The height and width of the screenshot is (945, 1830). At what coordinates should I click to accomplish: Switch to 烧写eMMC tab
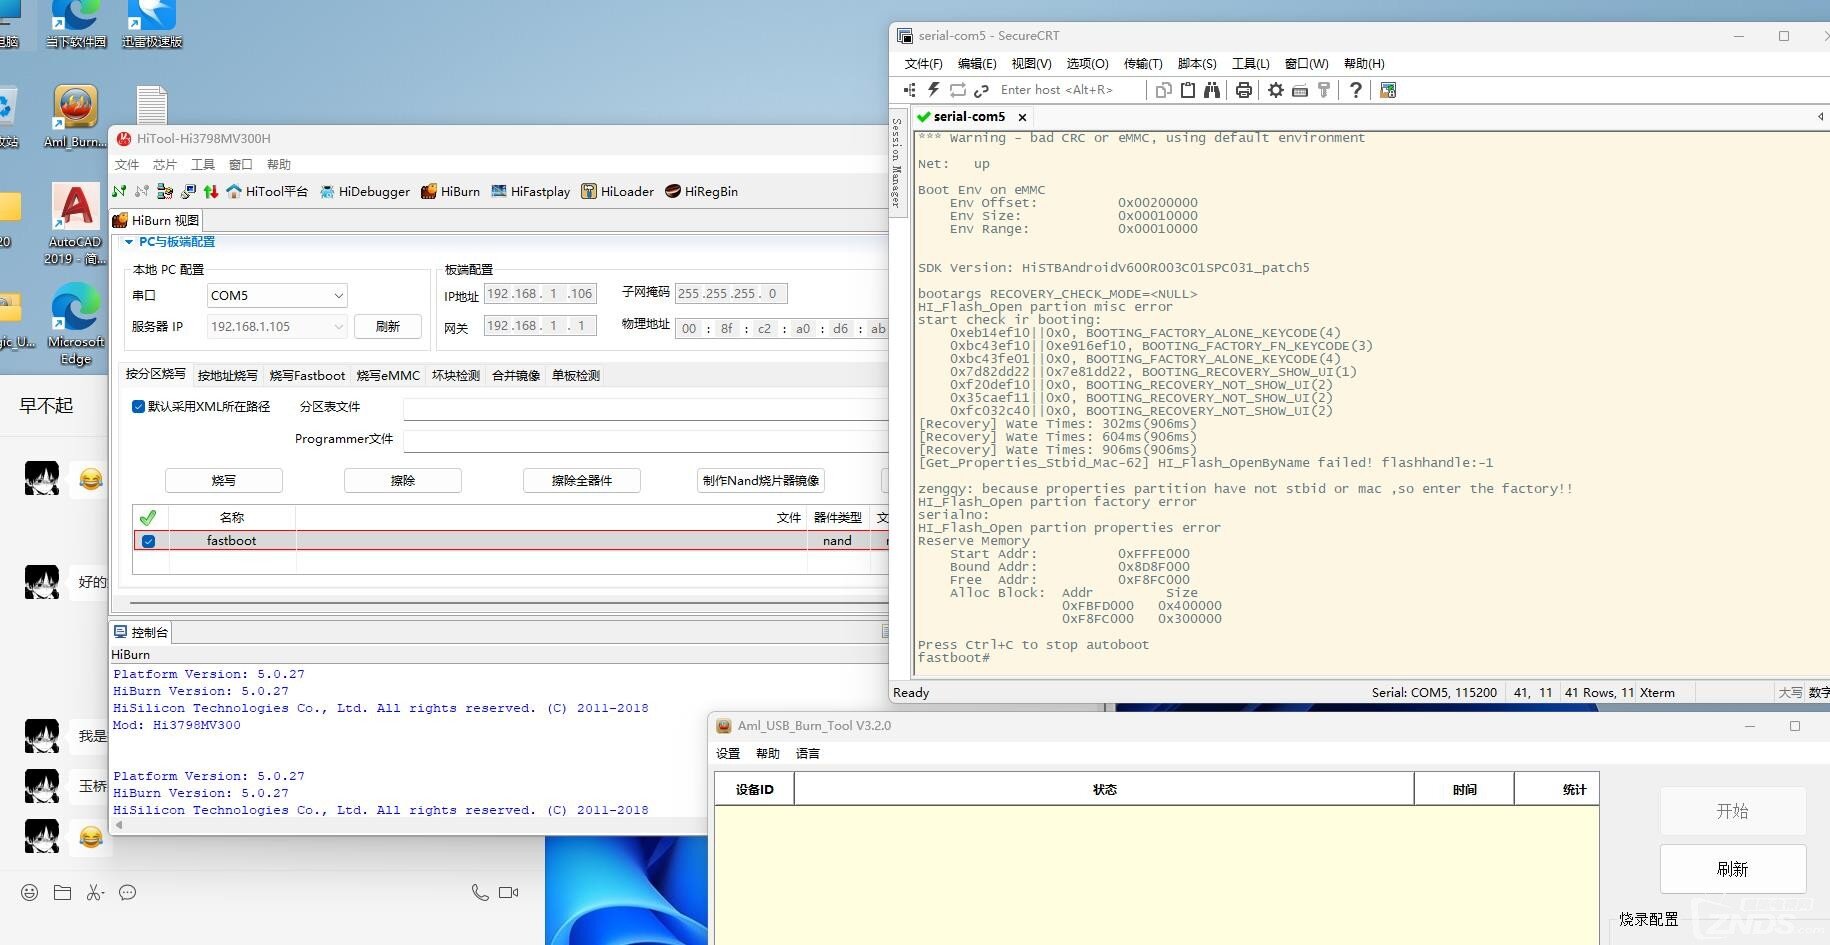coord(388,375)
